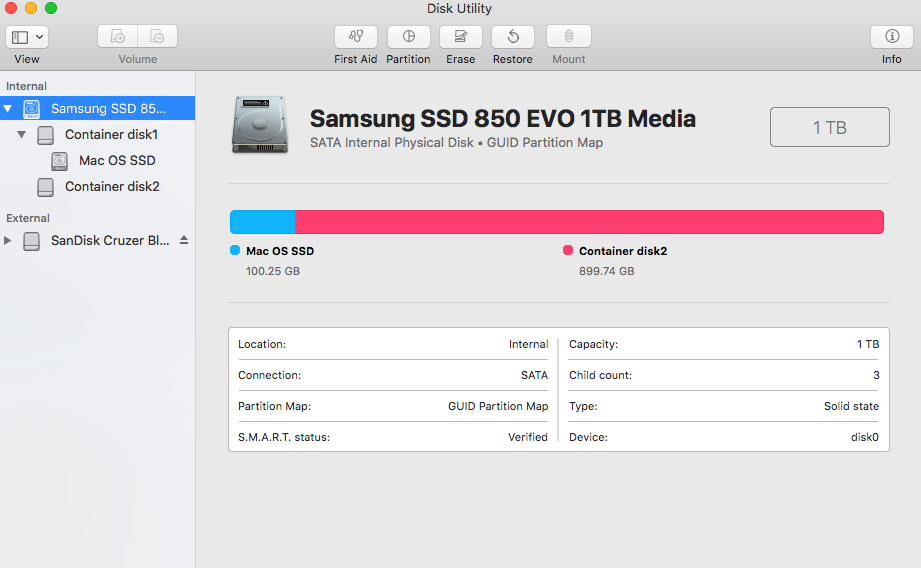Click the Container disk2 legend label

[623, 251]
